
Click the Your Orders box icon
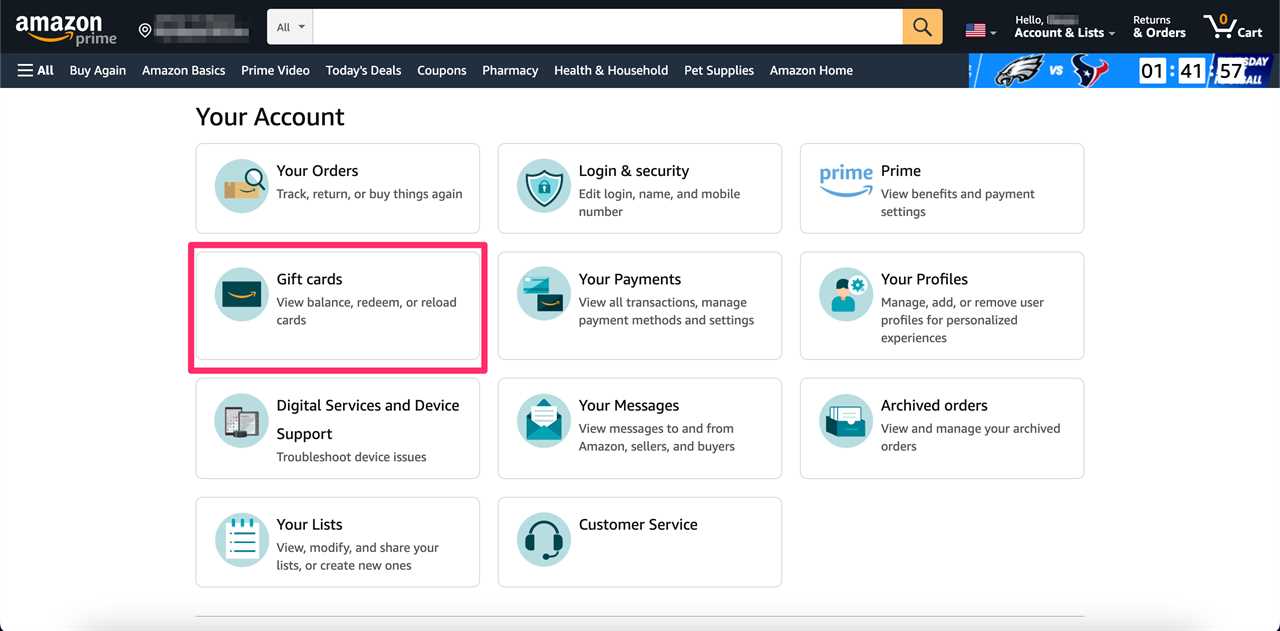click(x=240, y=185)
